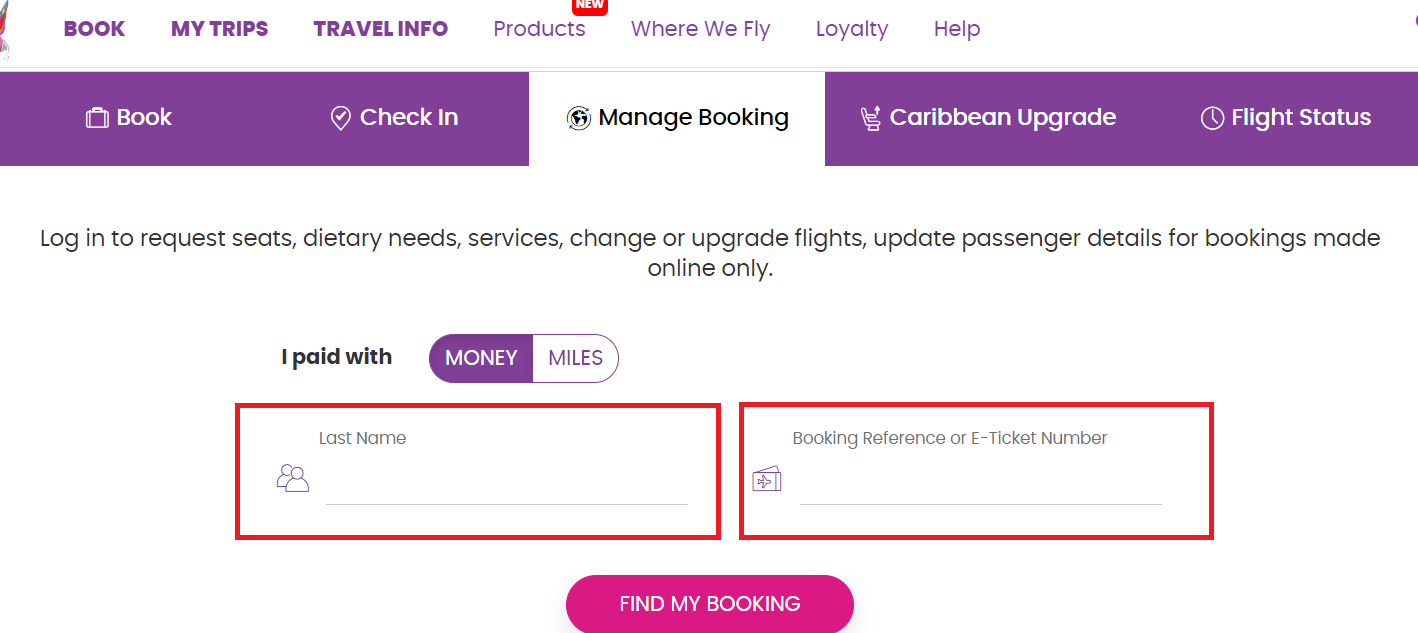Go to Where We Fly link

point(701,29)
